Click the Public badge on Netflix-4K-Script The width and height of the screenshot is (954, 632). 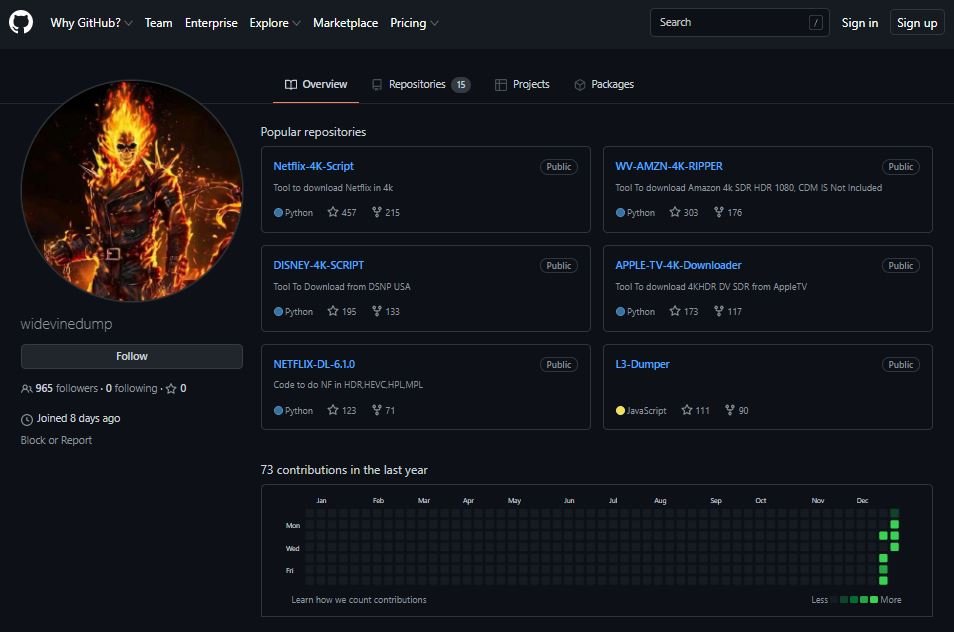click(559, 167)
